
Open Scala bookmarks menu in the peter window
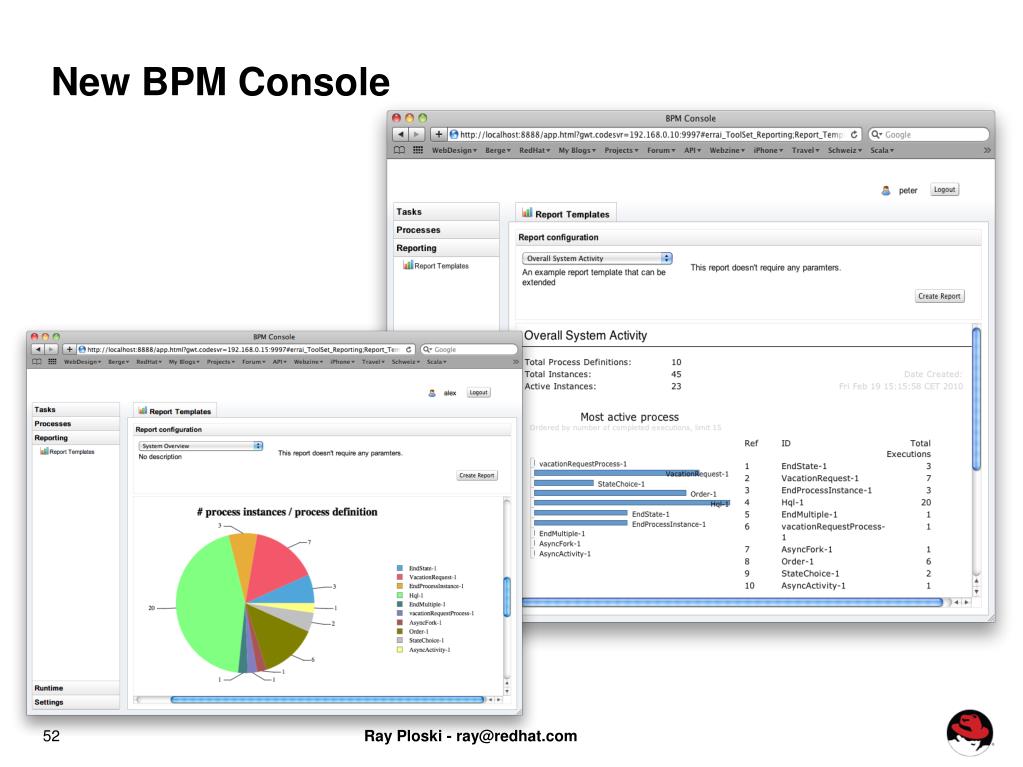[x=881, y=150]
